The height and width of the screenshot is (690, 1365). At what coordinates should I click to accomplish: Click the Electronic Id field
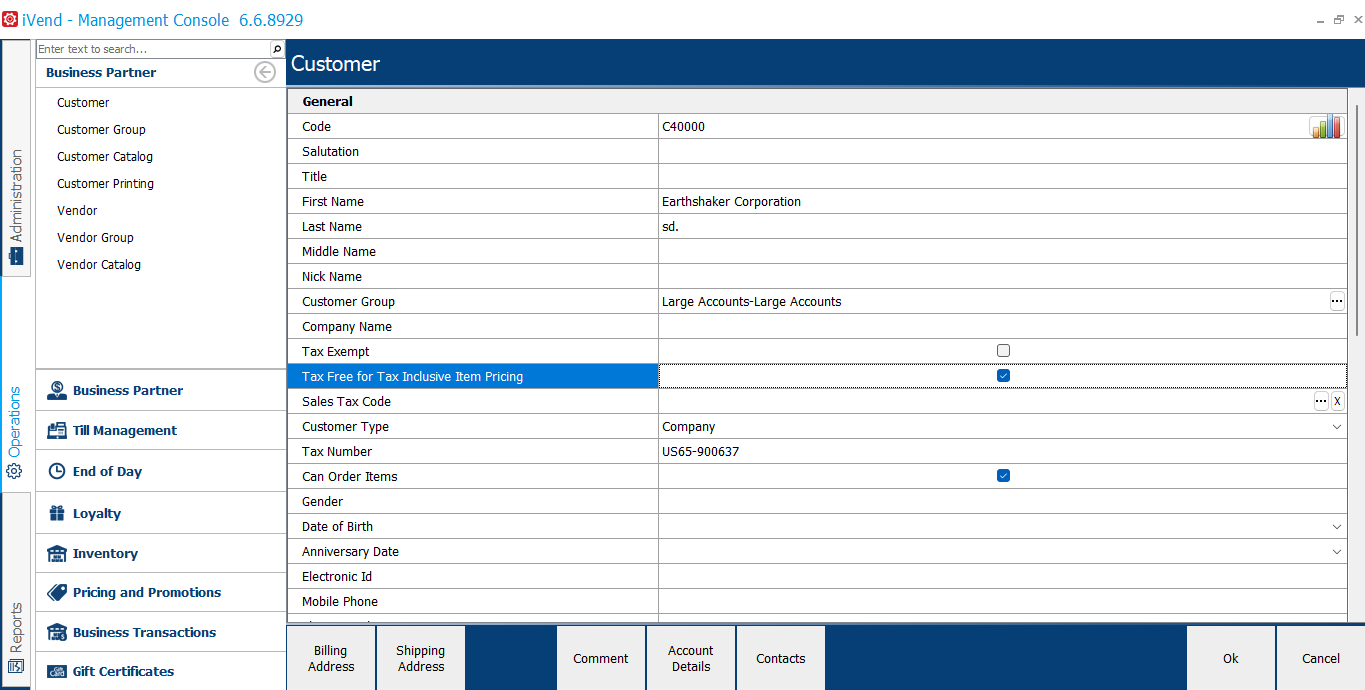point(1002,576)
